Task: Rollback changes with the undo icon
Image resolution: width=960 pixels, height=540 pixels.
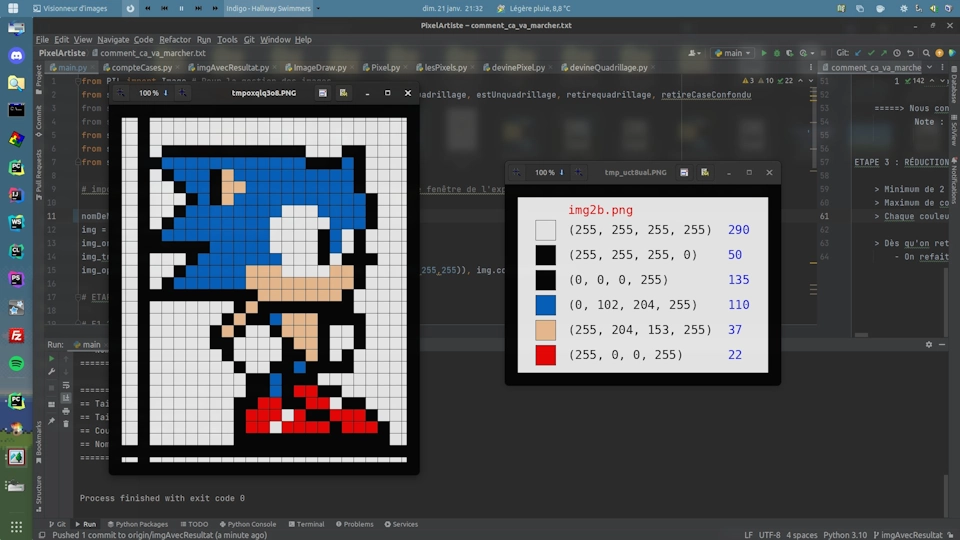Action: (x=910, y=53)
